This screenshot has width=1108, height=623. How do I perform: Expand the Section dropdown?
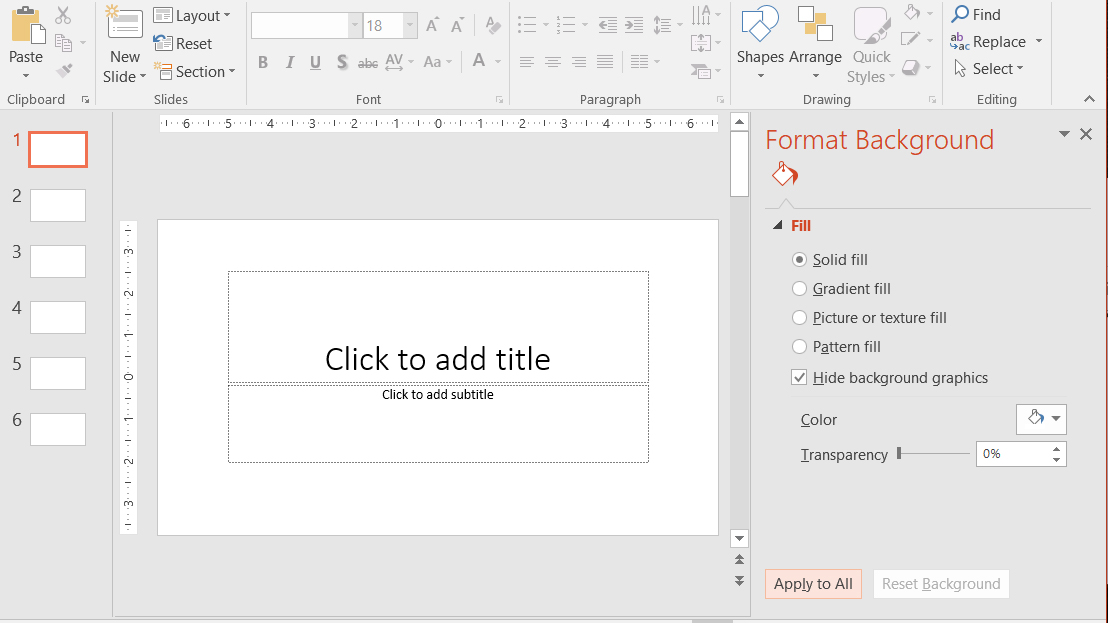click(x=194, y=71)
